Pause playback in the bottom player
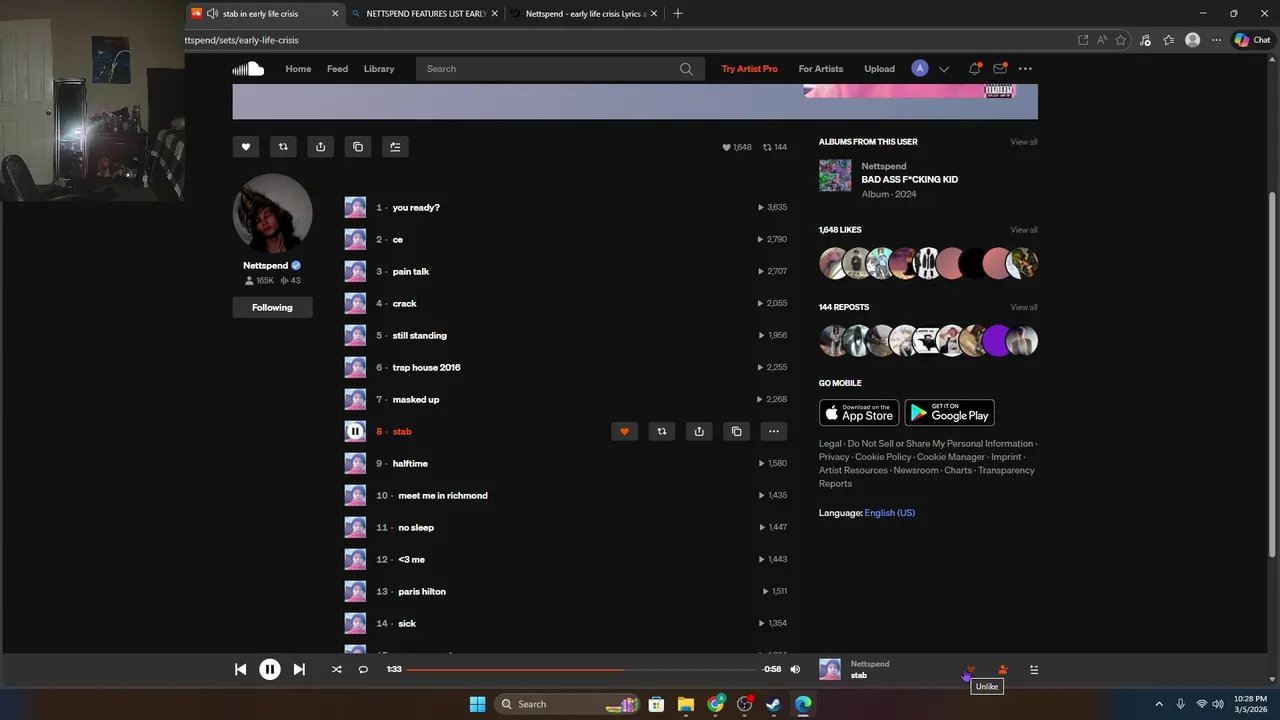 (x=270, y=669)
